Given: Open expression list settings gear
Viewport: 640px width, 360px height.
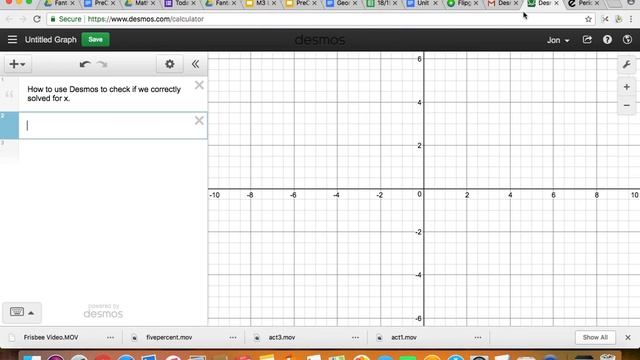Looking at the screenshot, I should [x=169, y=64].
